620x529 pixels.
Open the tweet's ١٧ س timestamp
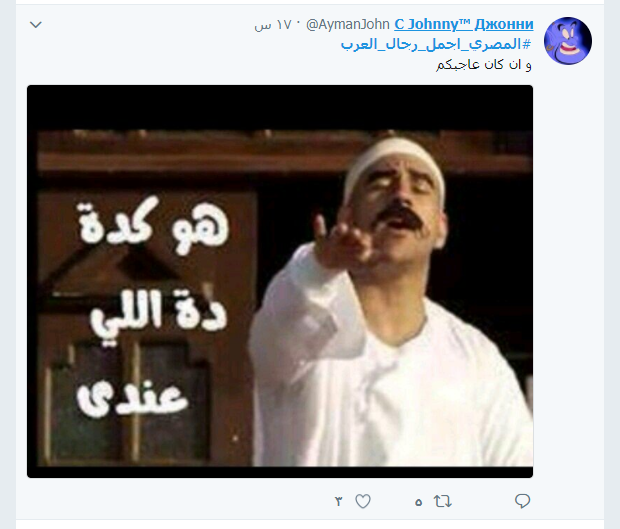[x=272, y=25]
